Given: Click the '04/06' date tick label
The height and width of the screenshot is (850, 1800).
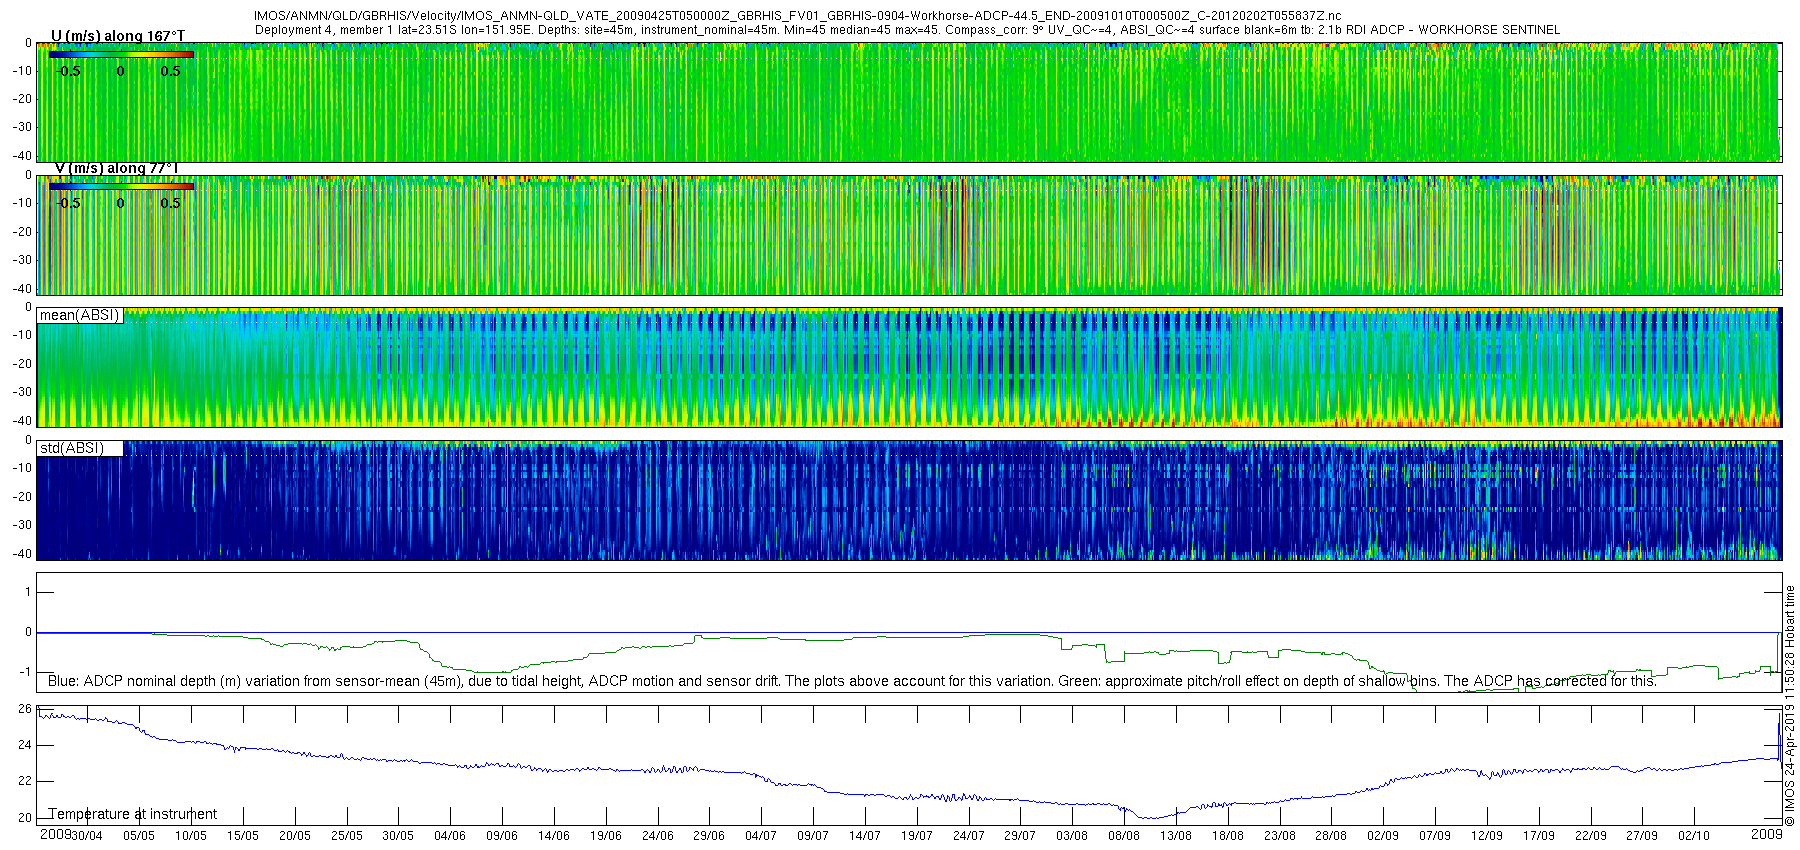Looking at the screenshot, I should [450, 836].
